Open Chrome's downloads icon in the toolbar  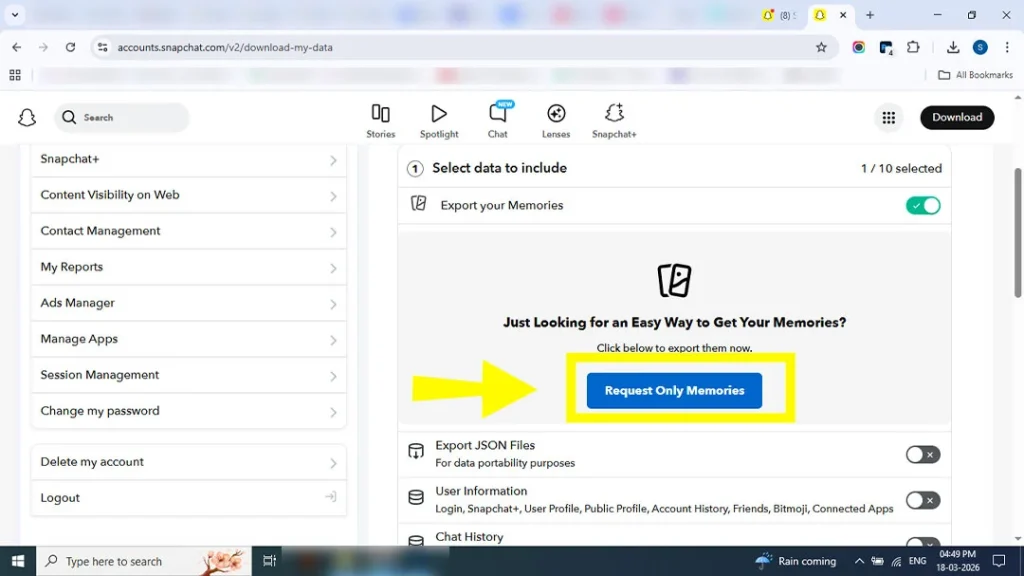951,47
